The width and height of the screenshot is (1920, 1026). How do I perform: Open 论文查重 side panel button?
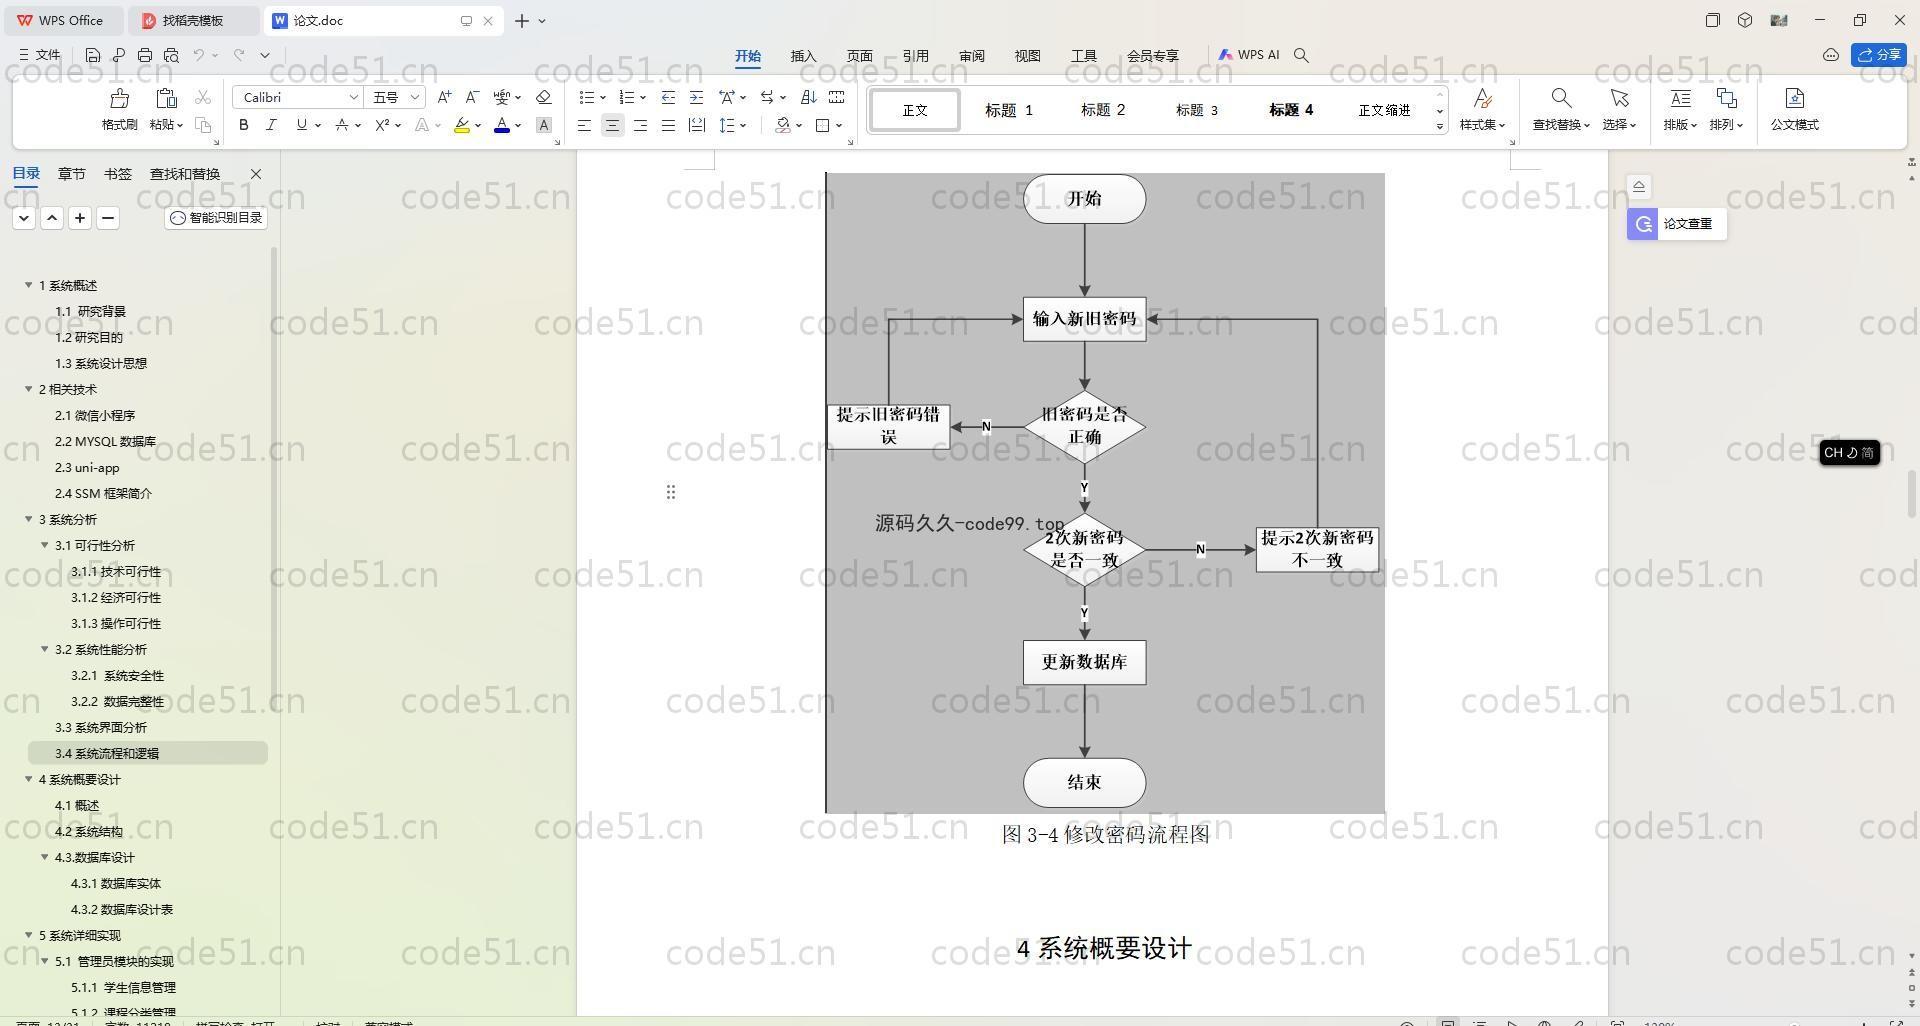pos(1677,224)
